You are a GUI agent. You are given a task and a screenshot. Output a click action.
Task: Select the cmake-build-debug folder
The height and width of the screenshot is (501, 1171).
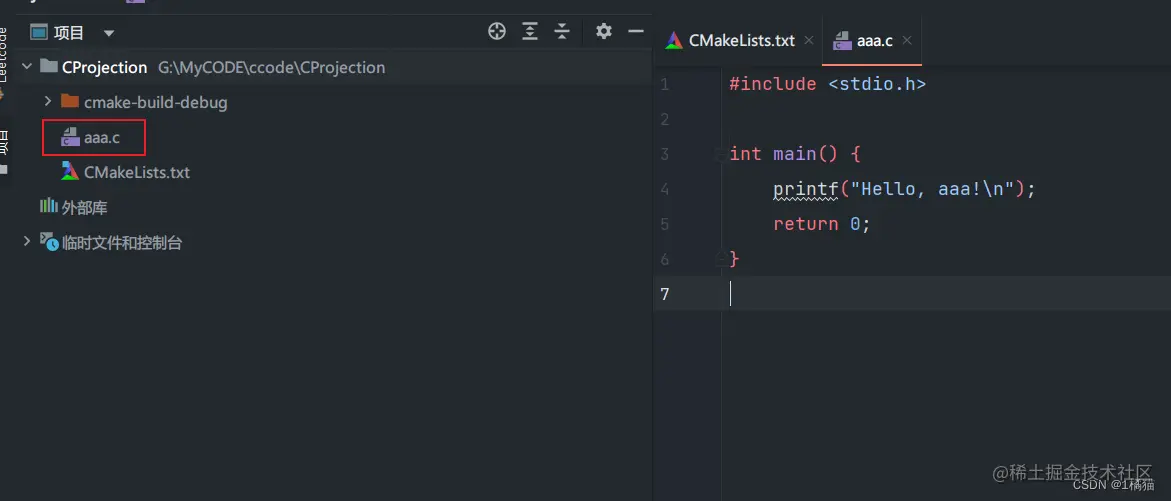(x=155, y=102)
